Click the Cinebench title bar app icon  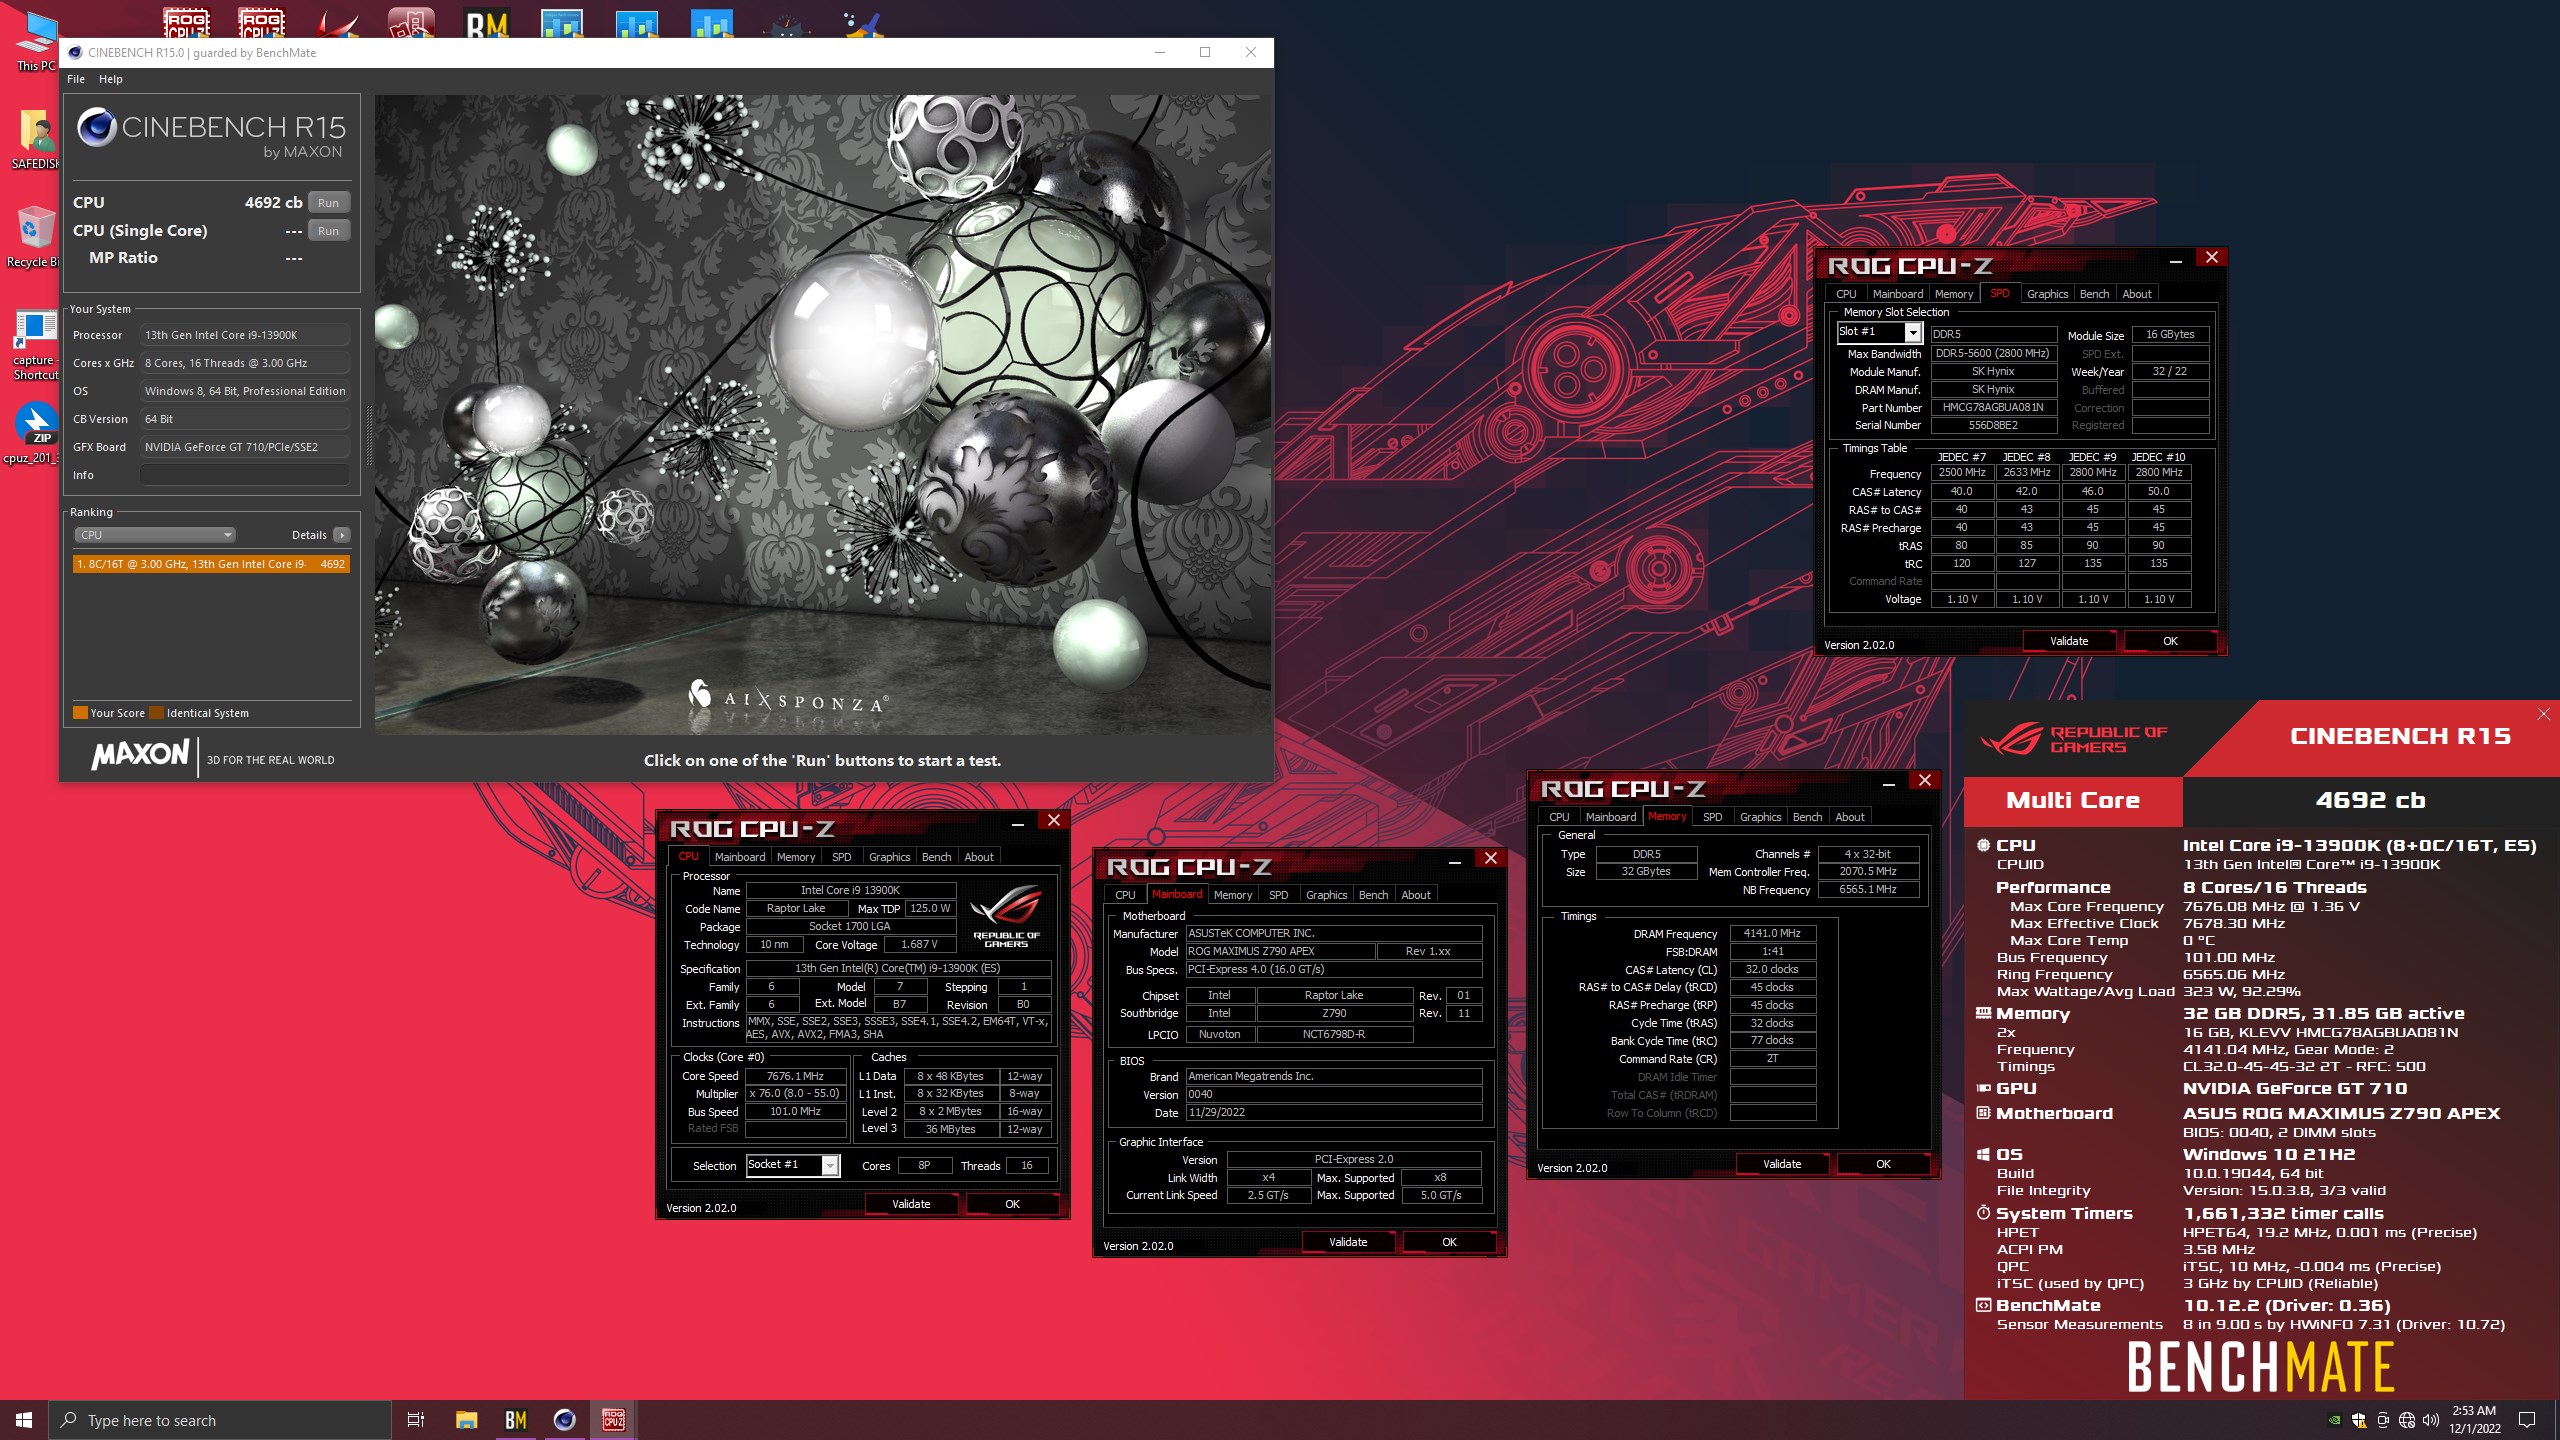[75, 53]
